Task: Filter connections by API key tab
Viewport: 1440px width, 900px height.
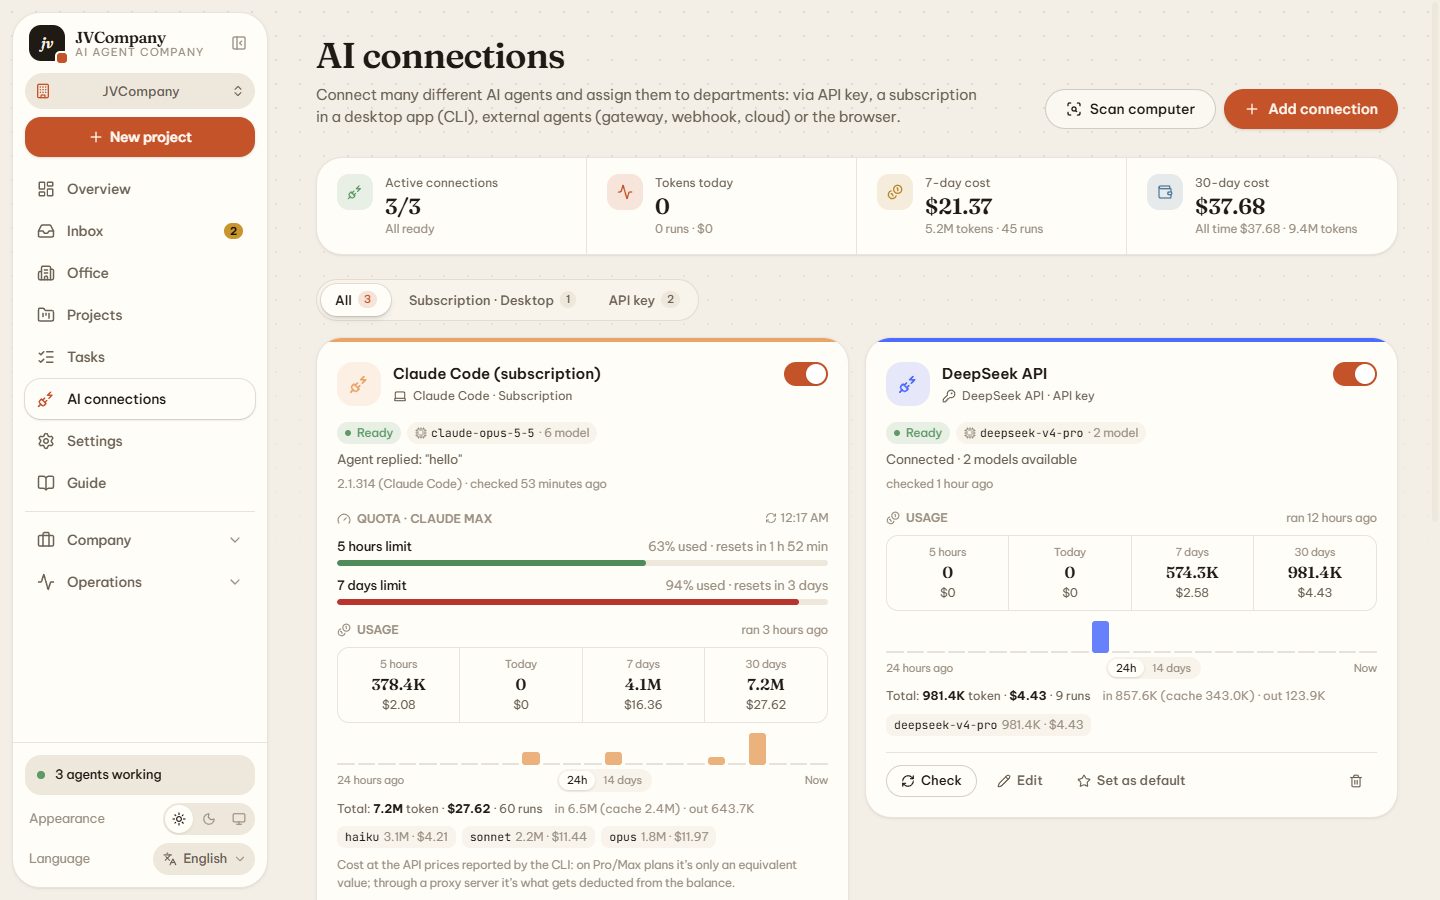Action: pos(643,300)
